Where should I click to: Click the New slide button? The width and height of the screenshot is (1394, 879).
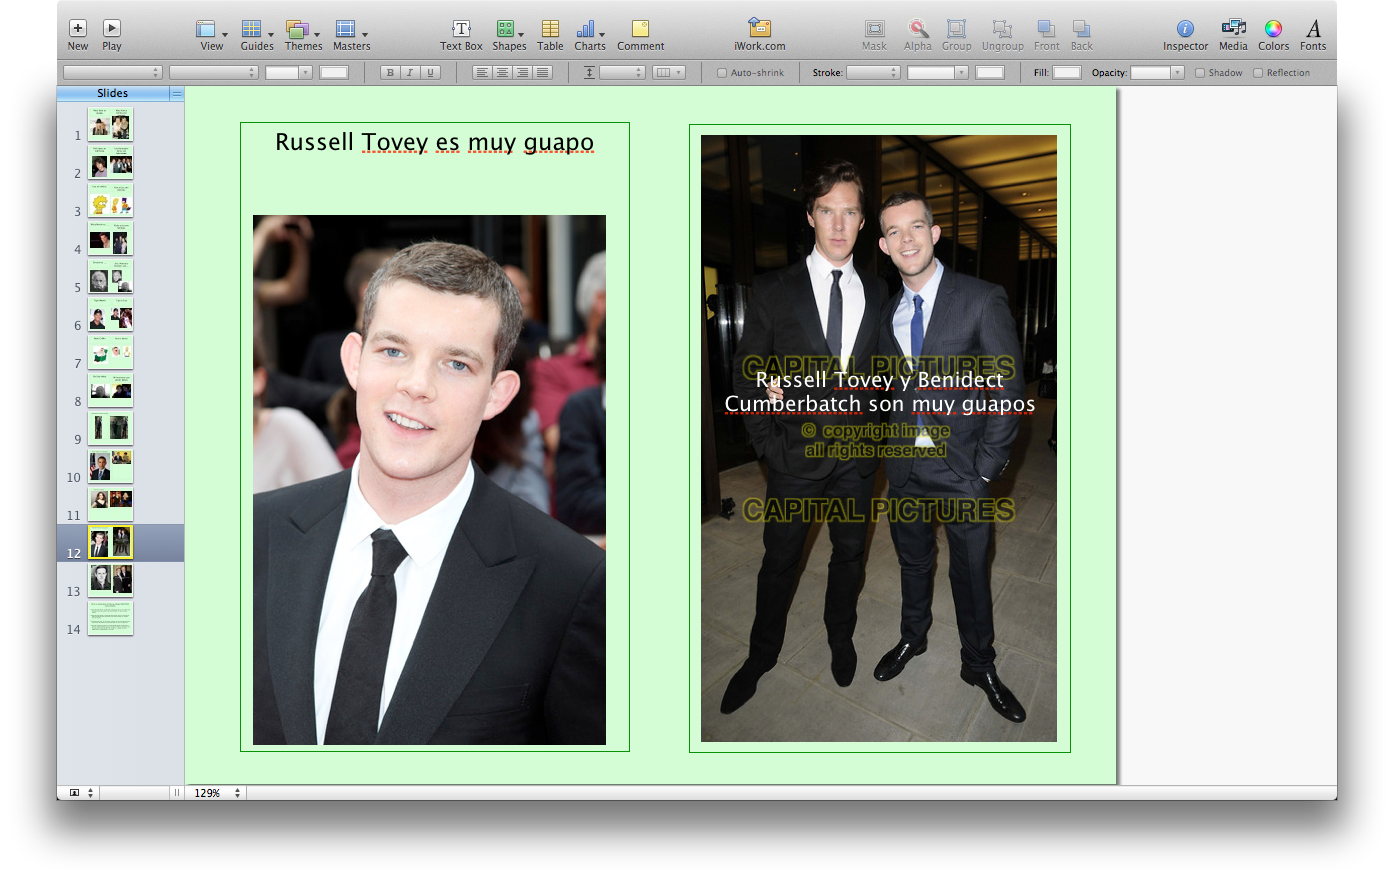tap(78, 29)
